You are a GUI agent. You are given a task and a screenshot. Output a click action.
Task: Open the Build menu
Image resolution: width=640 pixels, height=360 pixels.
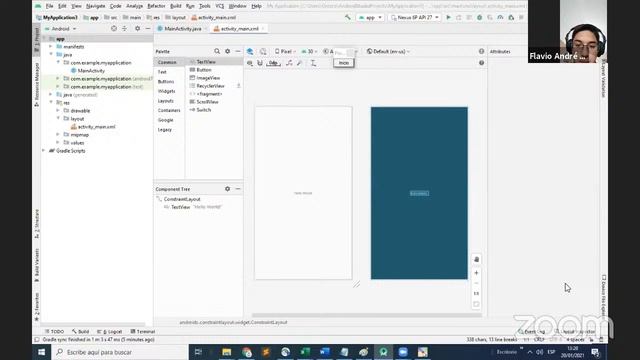176,6
